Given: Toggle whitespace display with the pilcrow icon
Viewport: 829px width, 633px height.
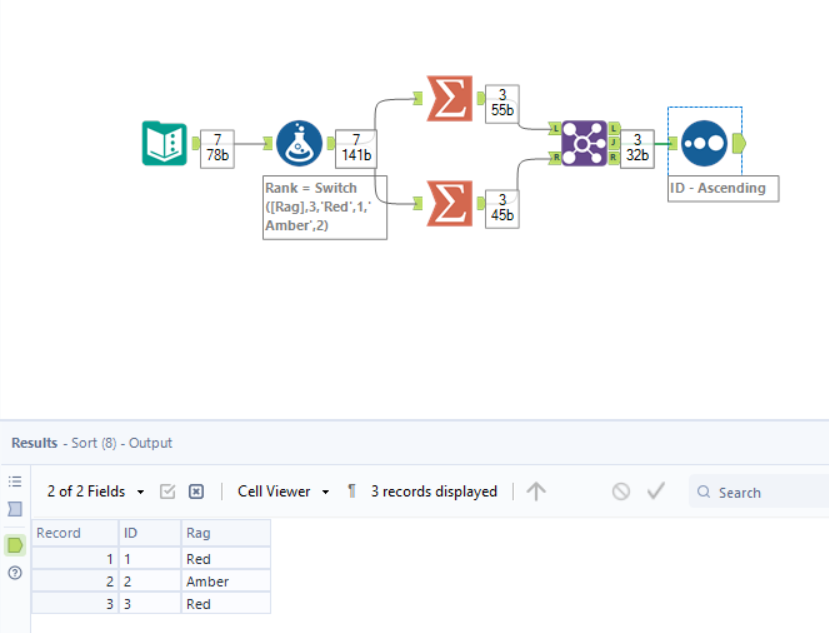Looking at the screenshot, I should point(351,491).
